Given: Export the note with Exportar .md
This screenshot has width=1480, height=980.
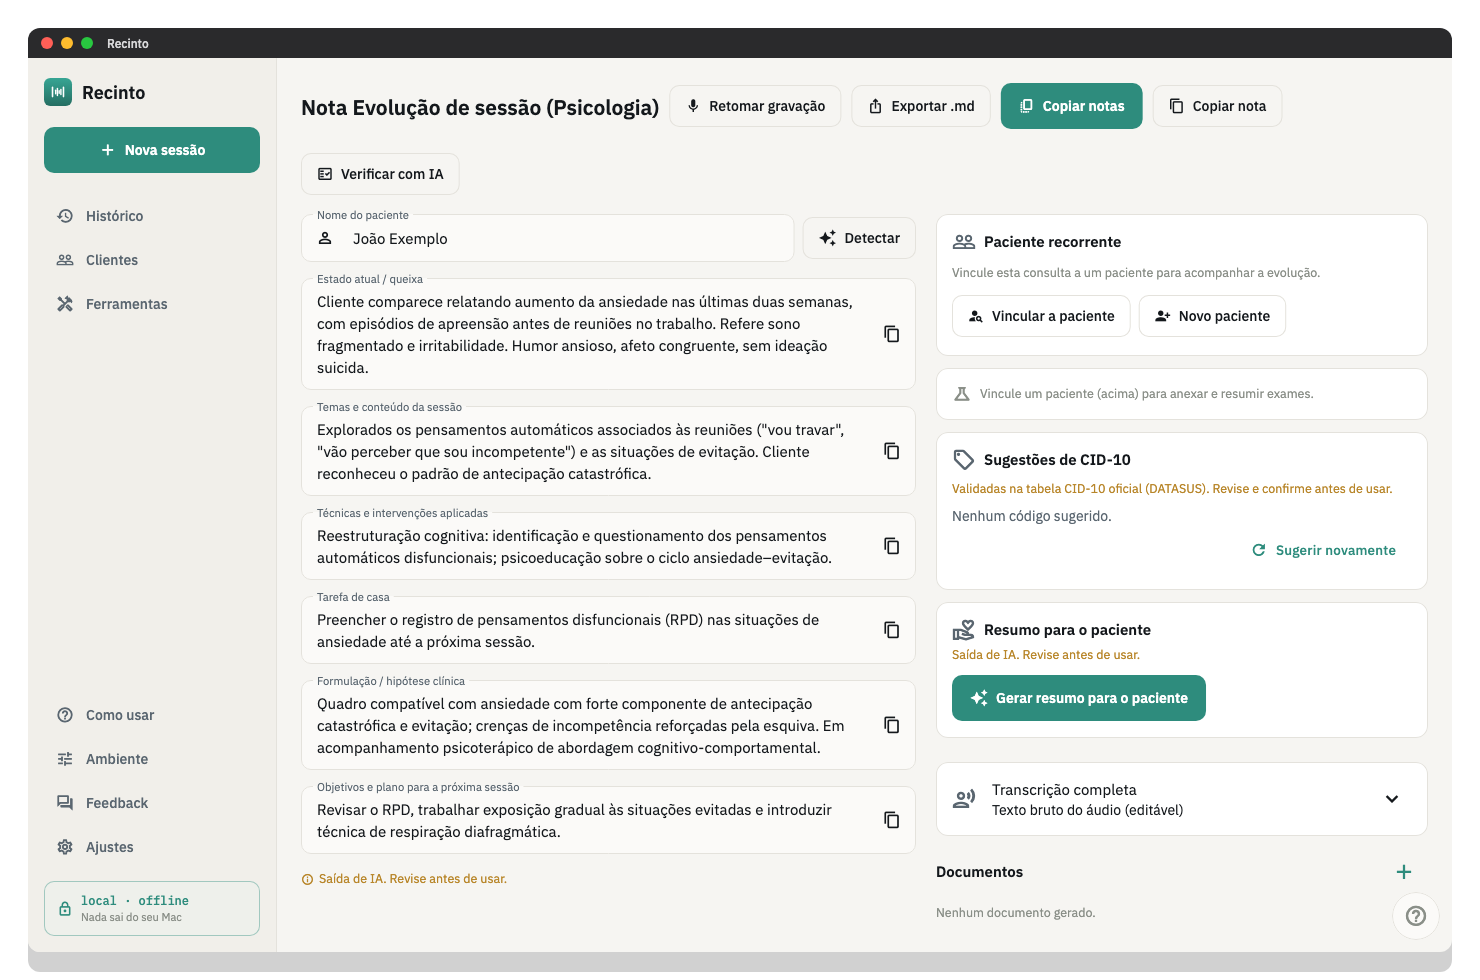Looking at the screenshot, I should (x=921, y=106).
